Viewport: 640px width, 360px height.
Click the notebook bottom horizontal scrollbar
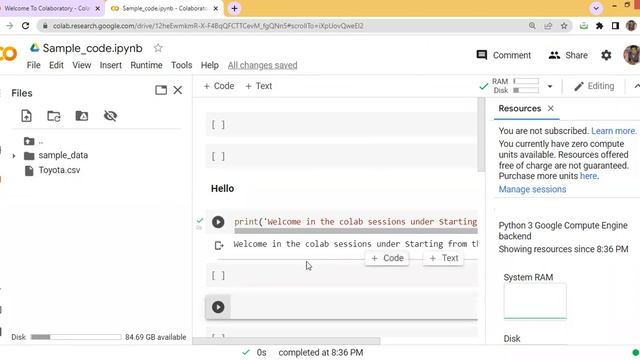[286, 340]
